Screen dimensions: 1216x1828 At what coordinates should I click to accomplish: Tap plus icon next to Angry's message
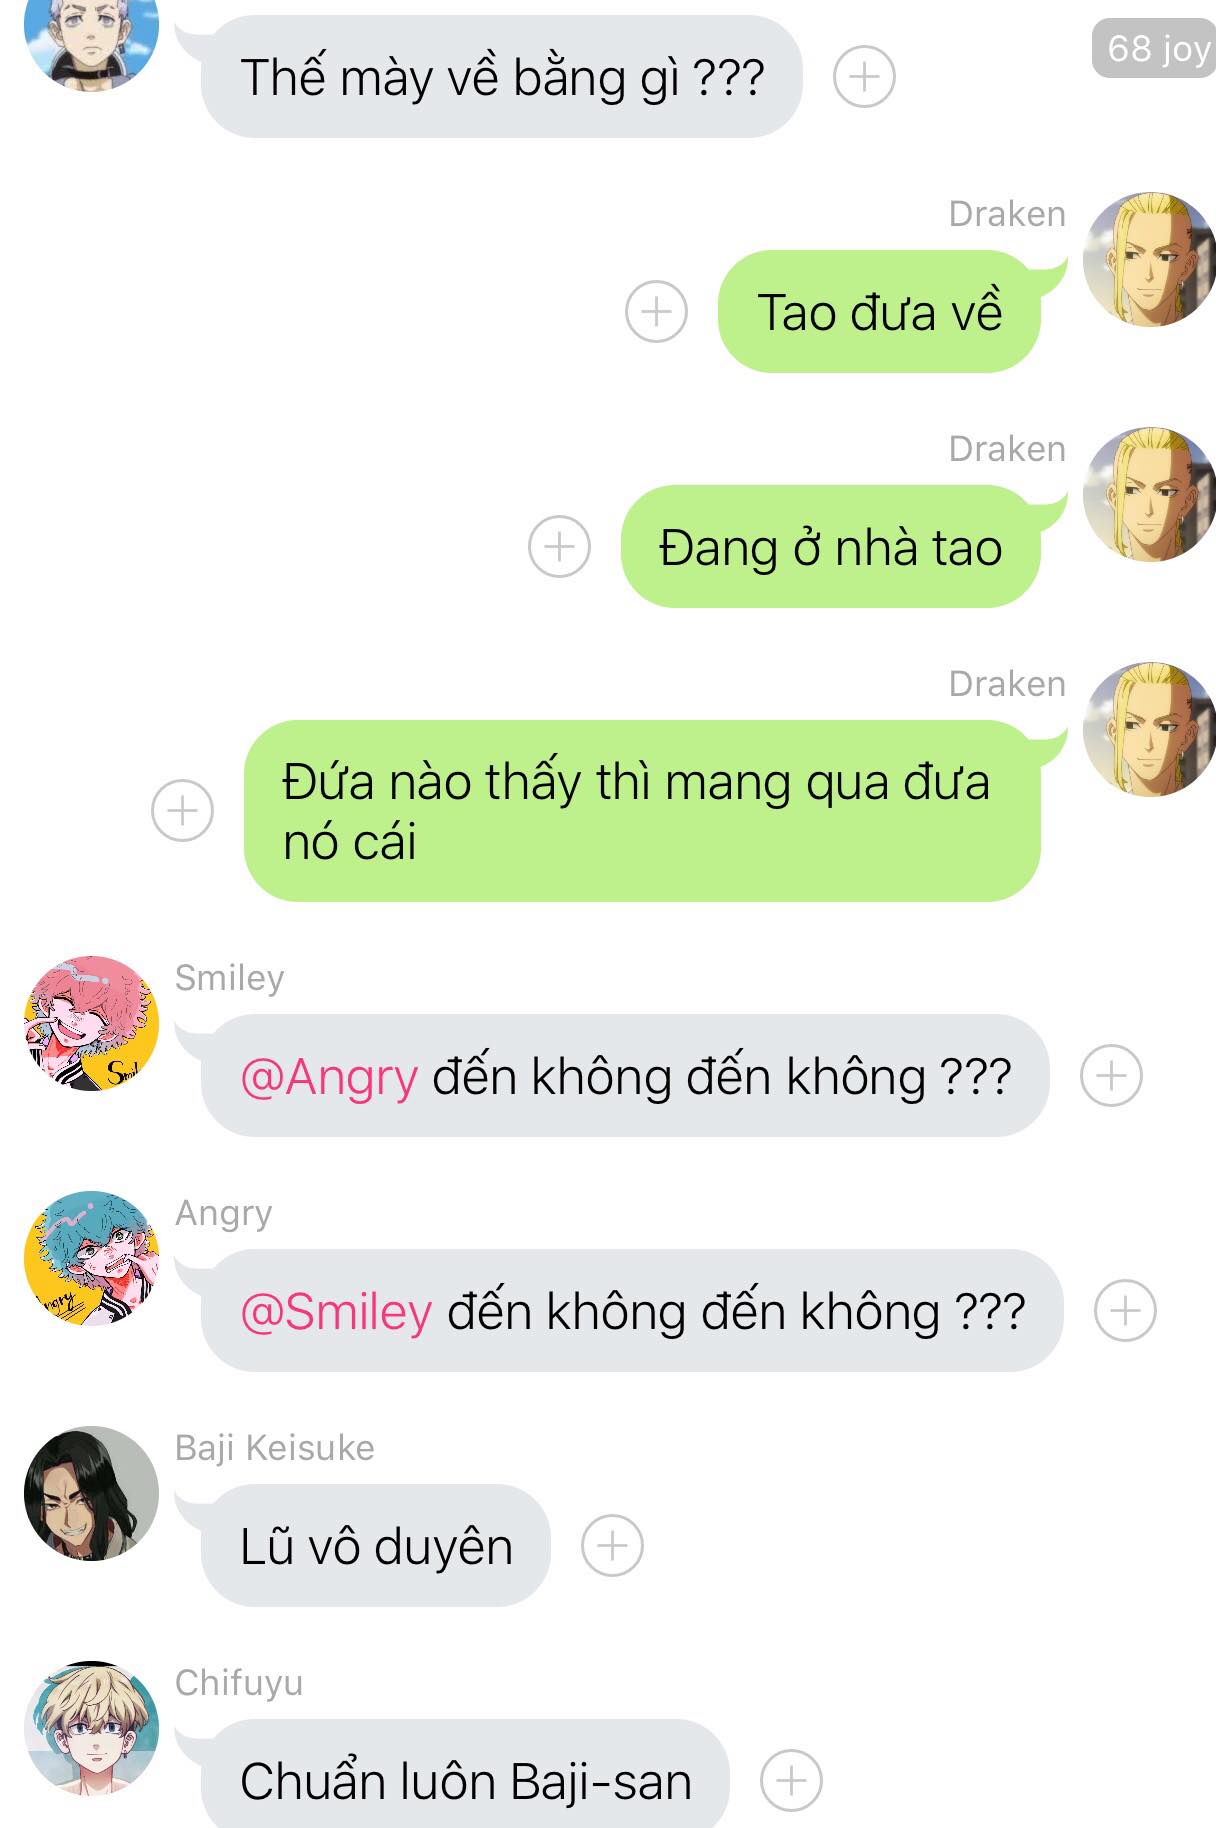(1125, 1311)
